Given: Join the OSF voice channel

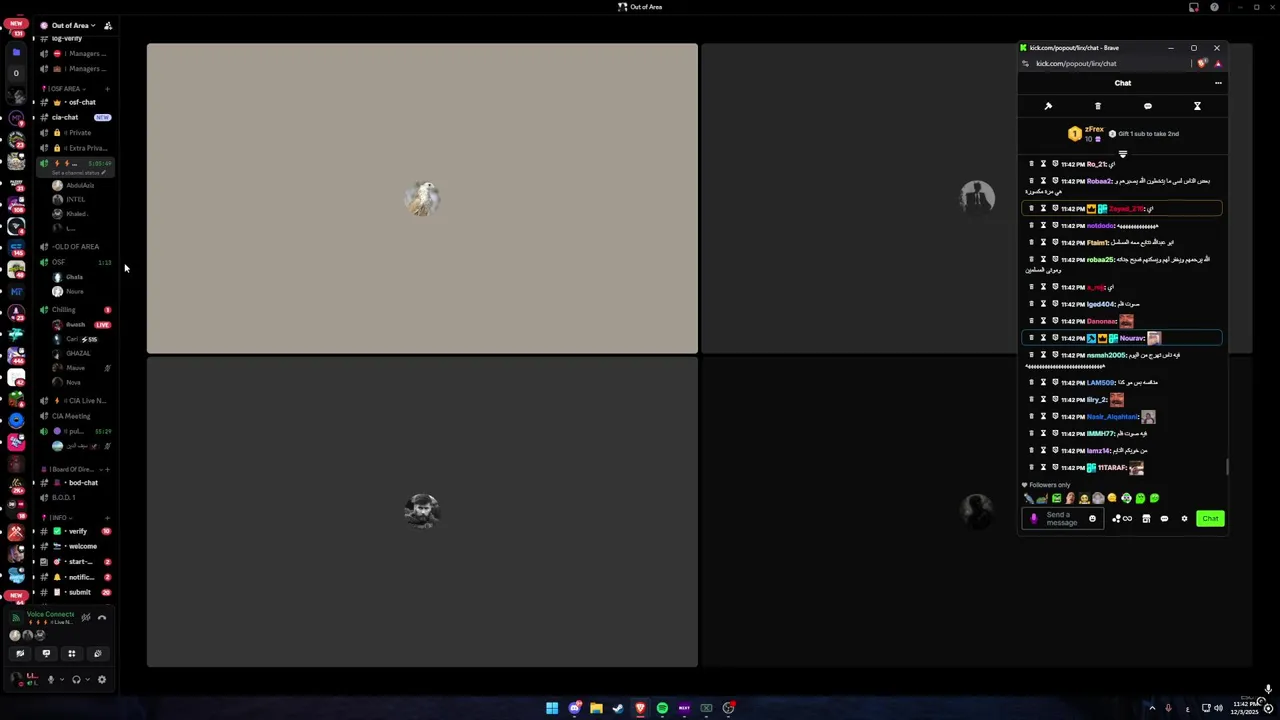Looking at the screenshot, I should coord(75,262).
